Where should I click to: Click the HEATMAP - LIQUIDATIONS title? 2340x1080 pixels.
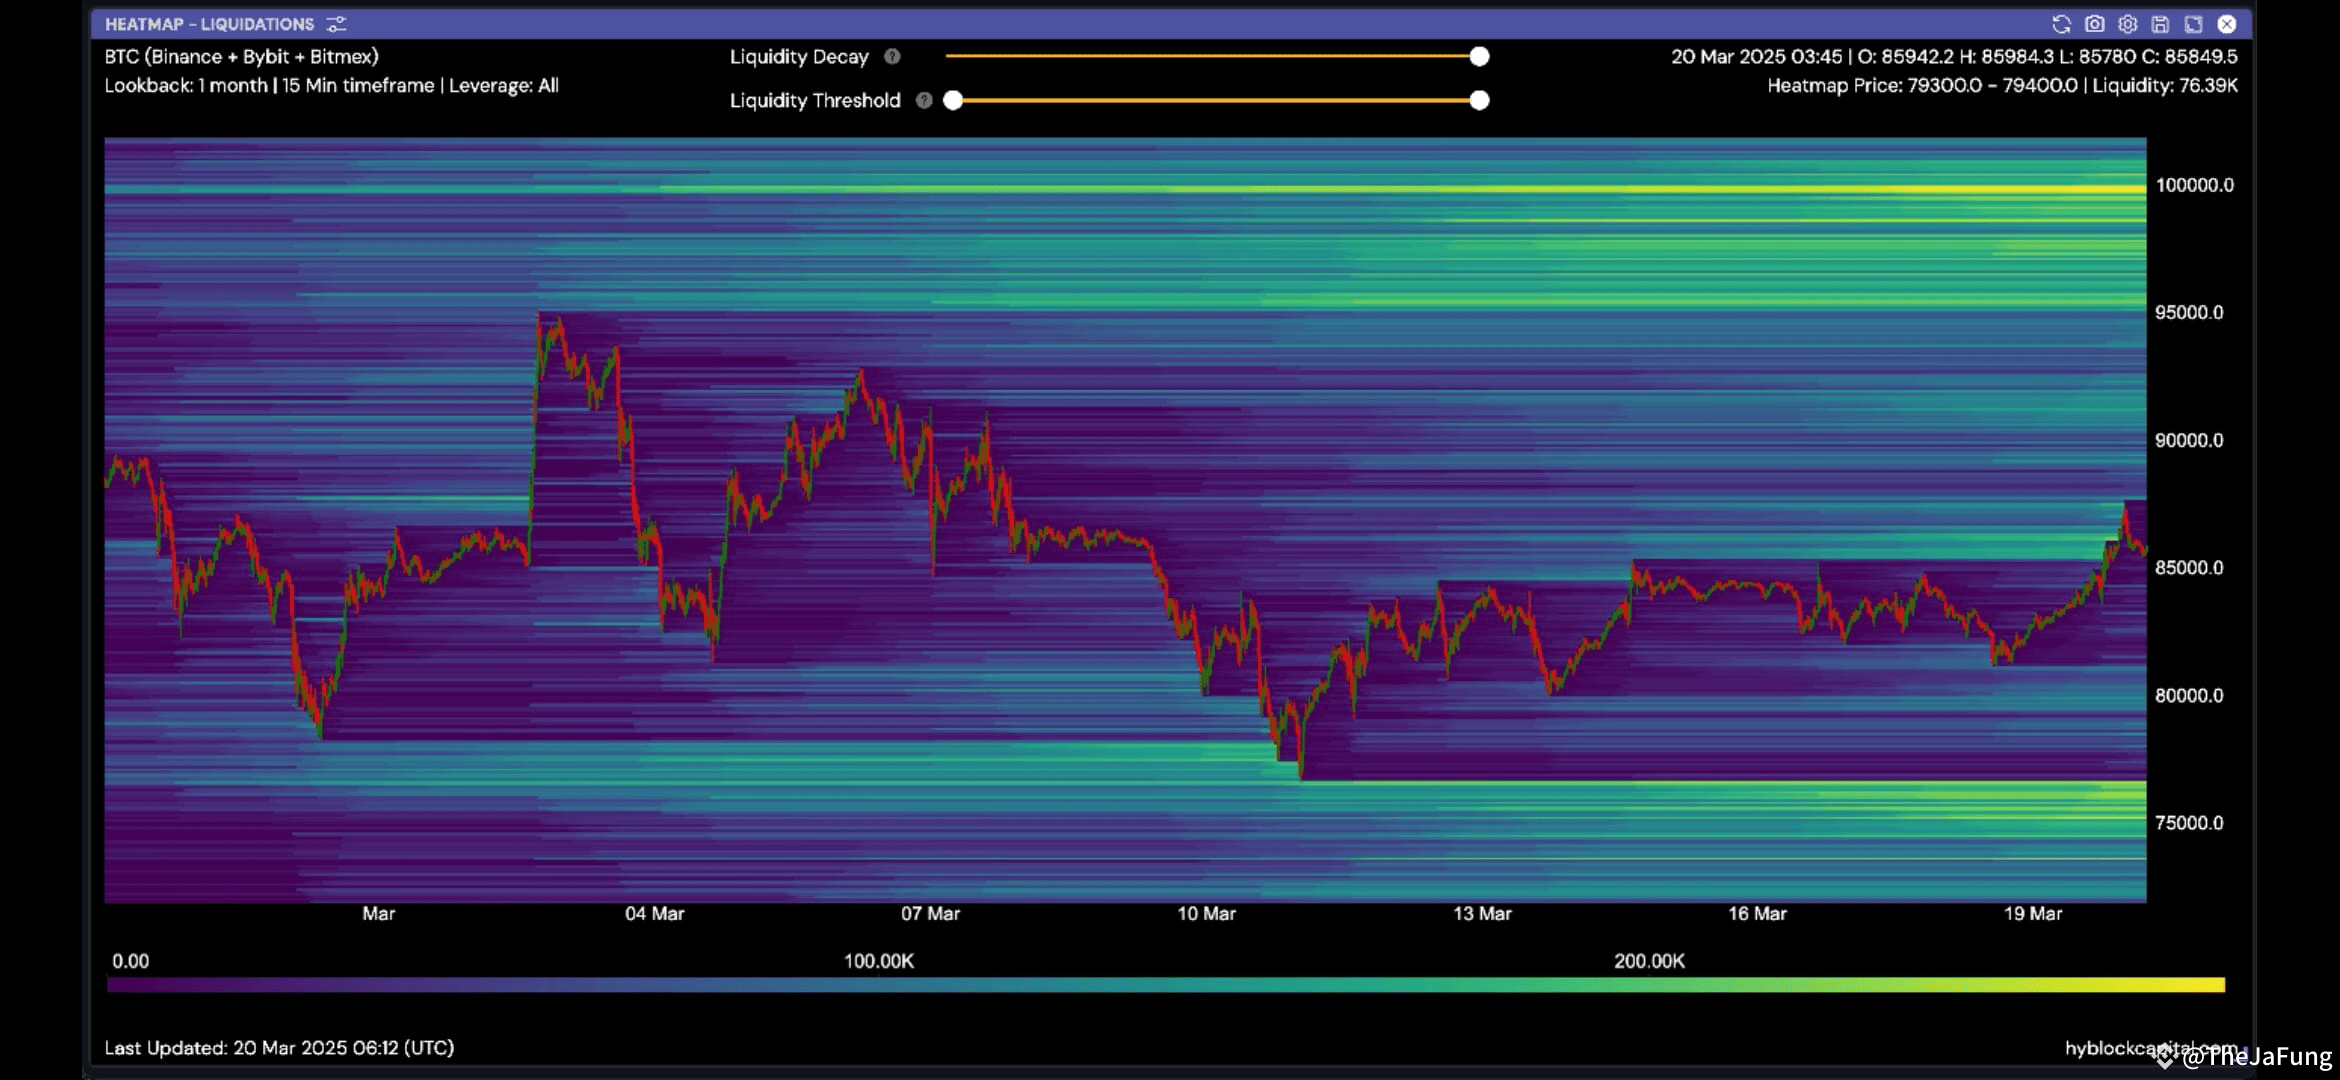click(x=209, y=24)
